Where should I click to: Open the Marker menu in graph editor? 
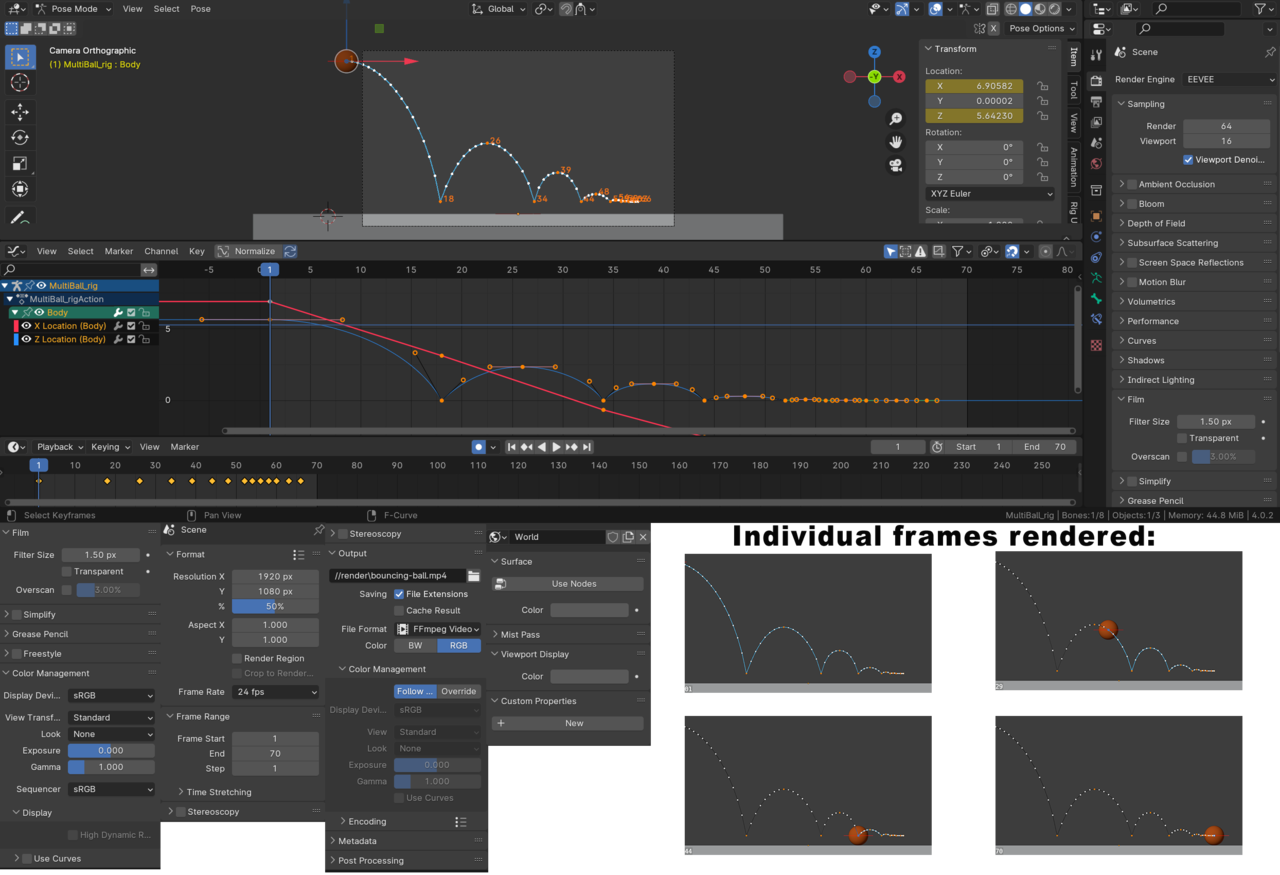click(x=119, y=251)
